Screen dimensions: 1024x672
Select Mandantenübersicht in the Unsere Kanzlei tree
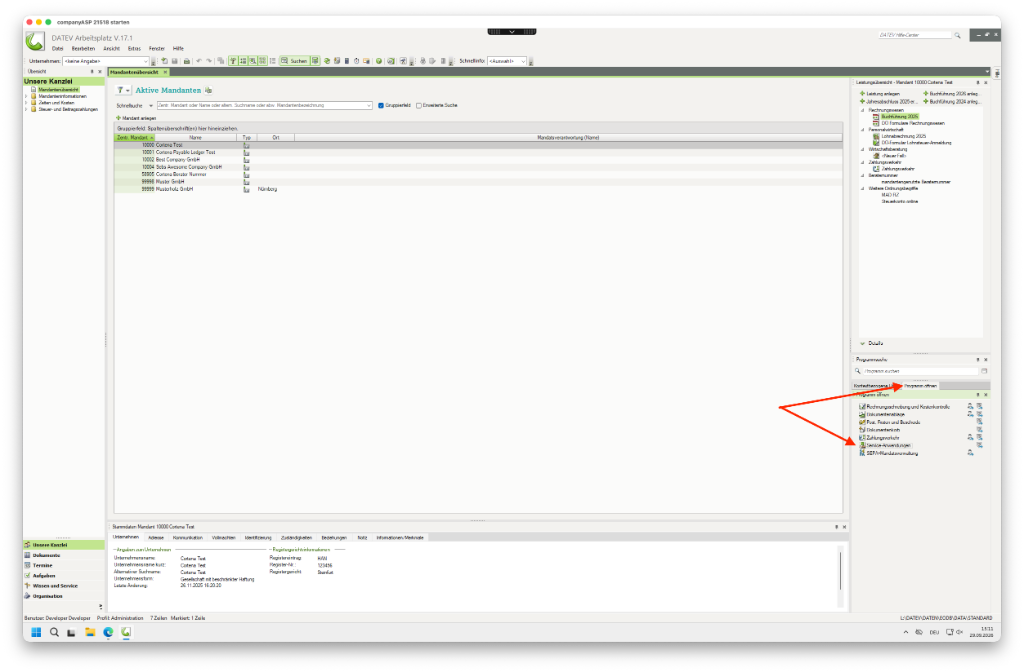(58, 89)
